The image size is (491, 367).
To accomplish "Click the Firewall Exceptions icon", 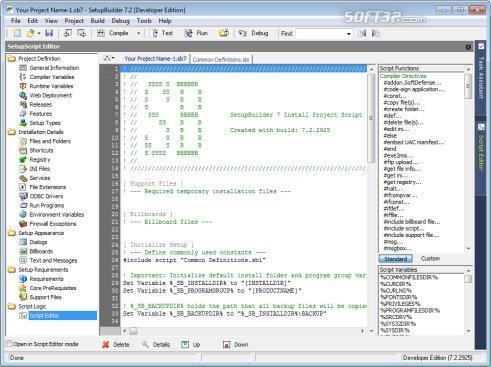I will click(x=23, y=224).
